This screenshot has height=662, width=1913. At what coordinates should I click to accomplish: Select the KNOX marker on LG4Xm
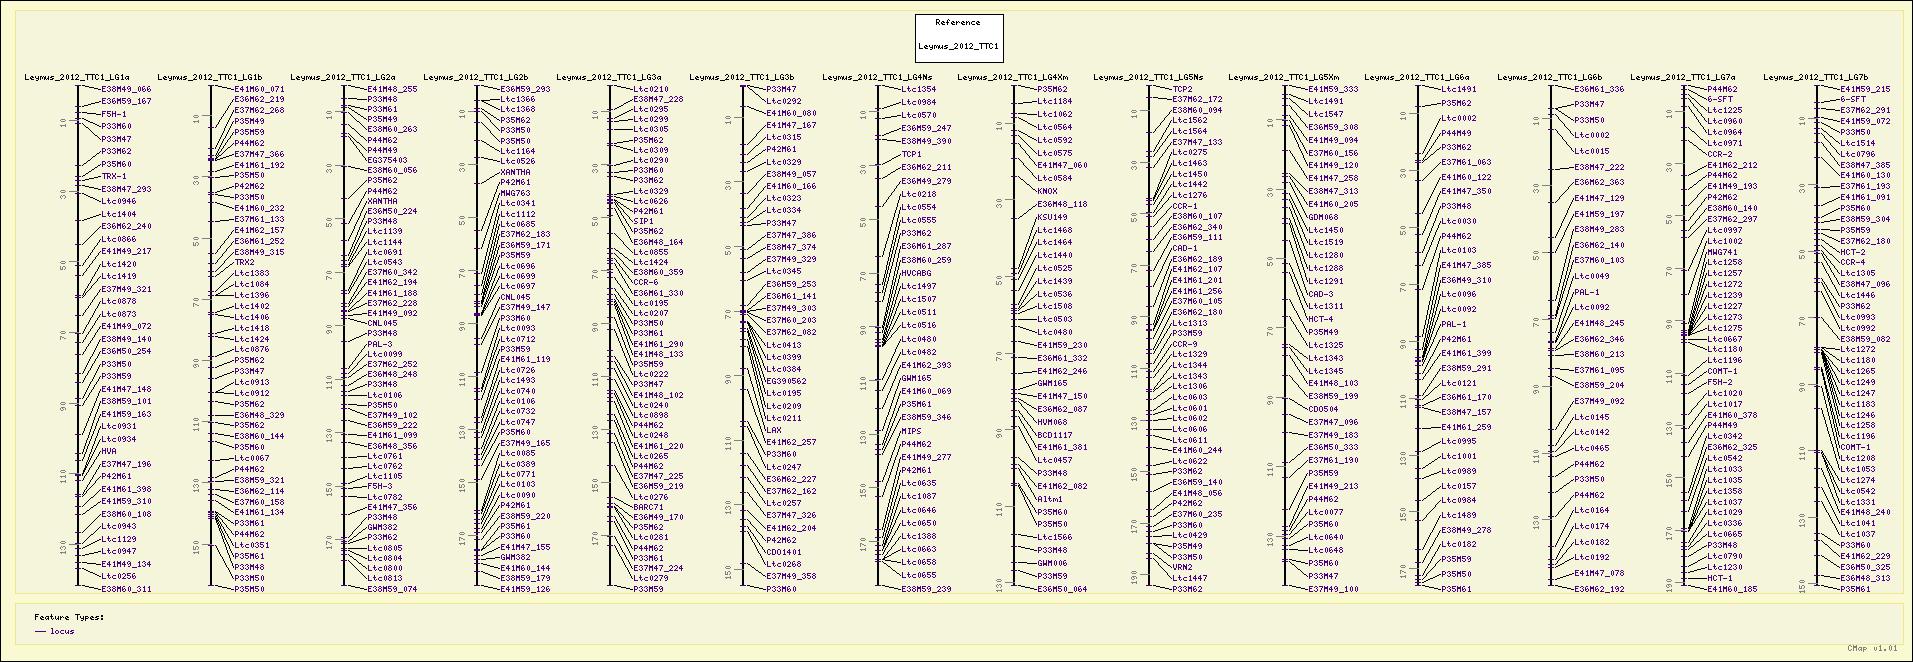click(1047, 191)
